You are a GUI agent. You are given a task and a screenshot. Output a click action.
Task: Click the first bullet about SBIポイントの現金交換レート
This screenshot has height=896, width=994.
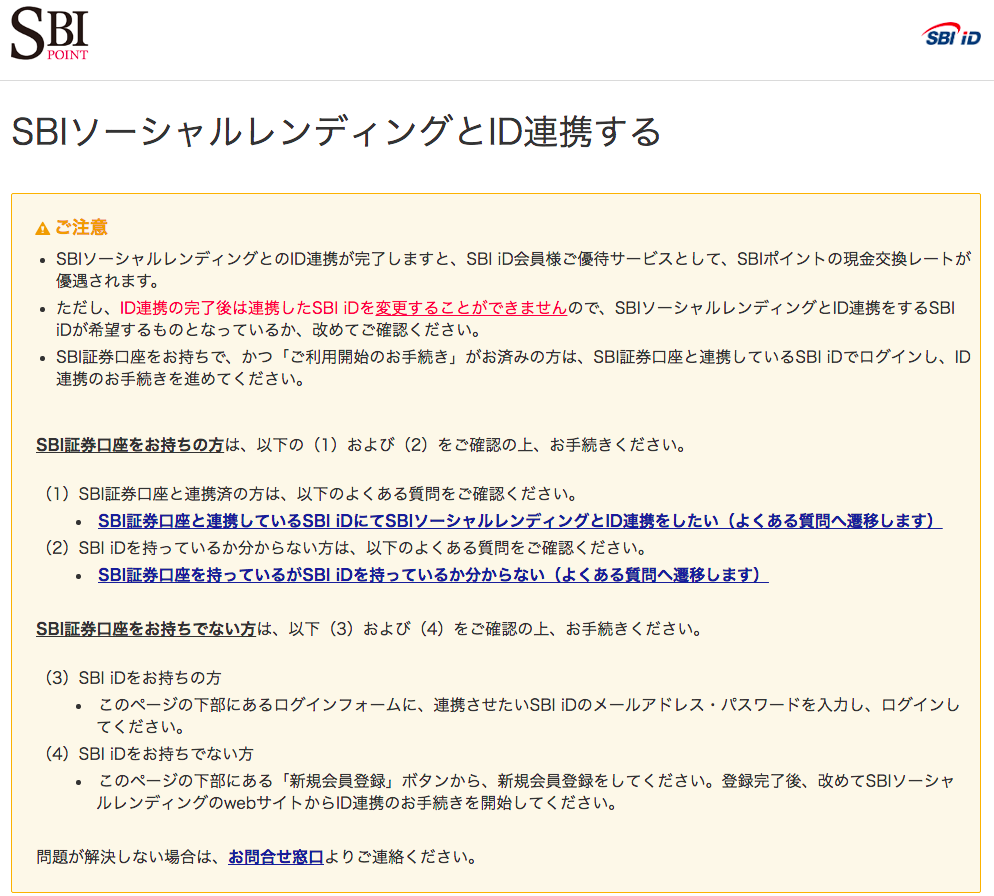(x=513, y=269)
